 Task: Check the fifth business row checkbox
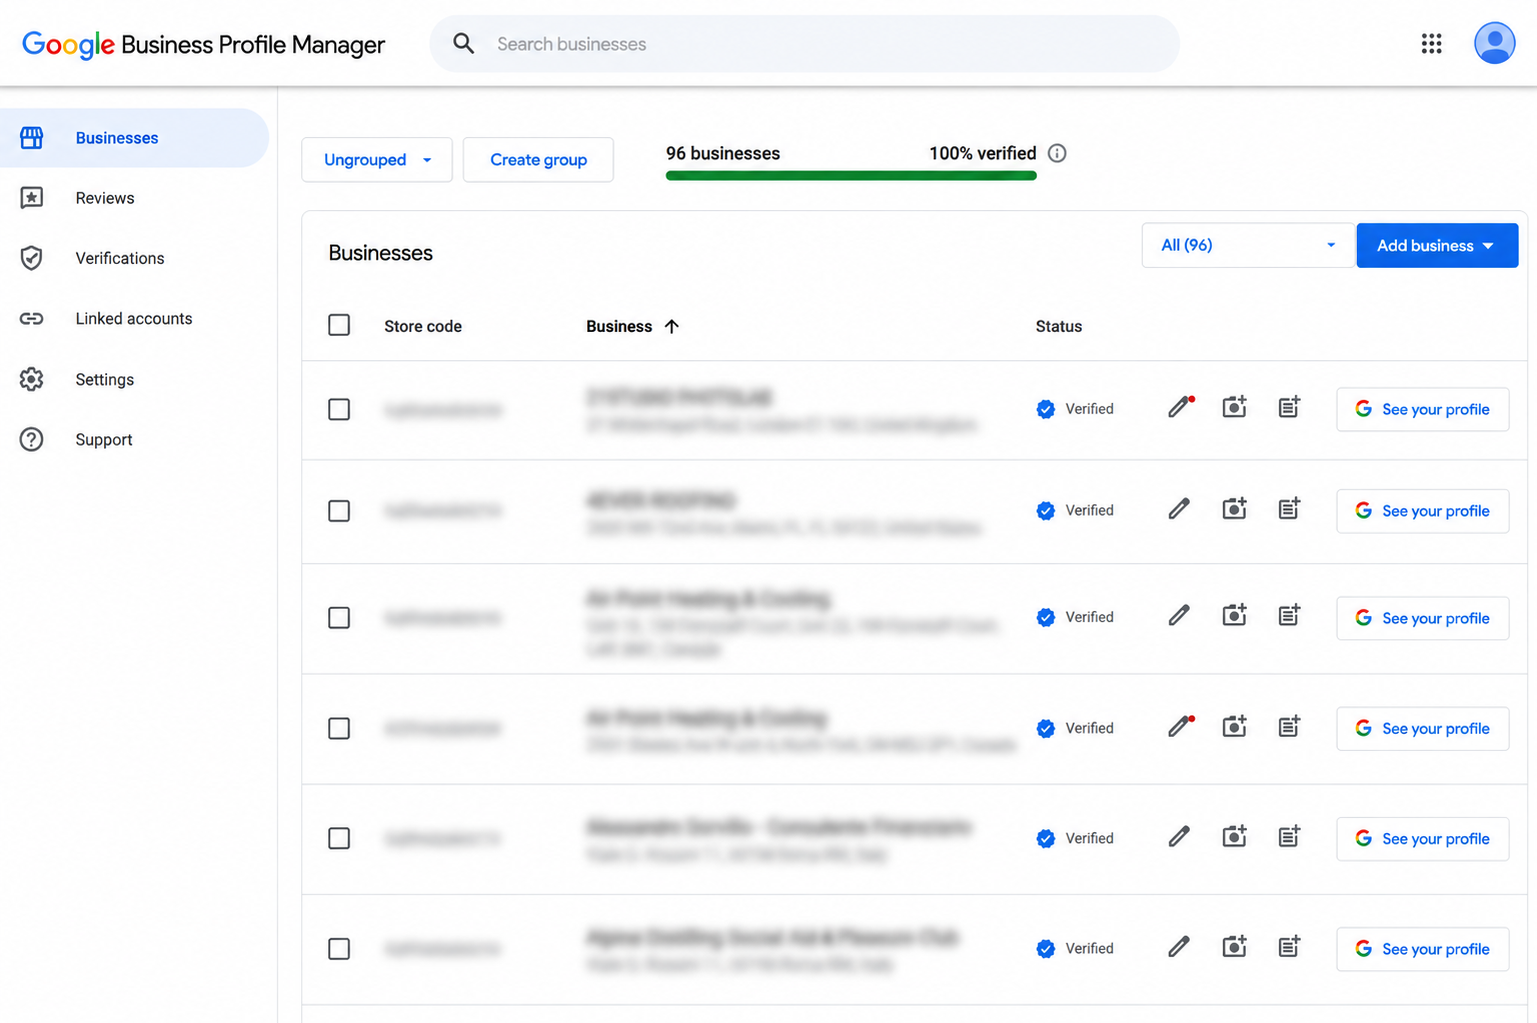coord(339,839)
